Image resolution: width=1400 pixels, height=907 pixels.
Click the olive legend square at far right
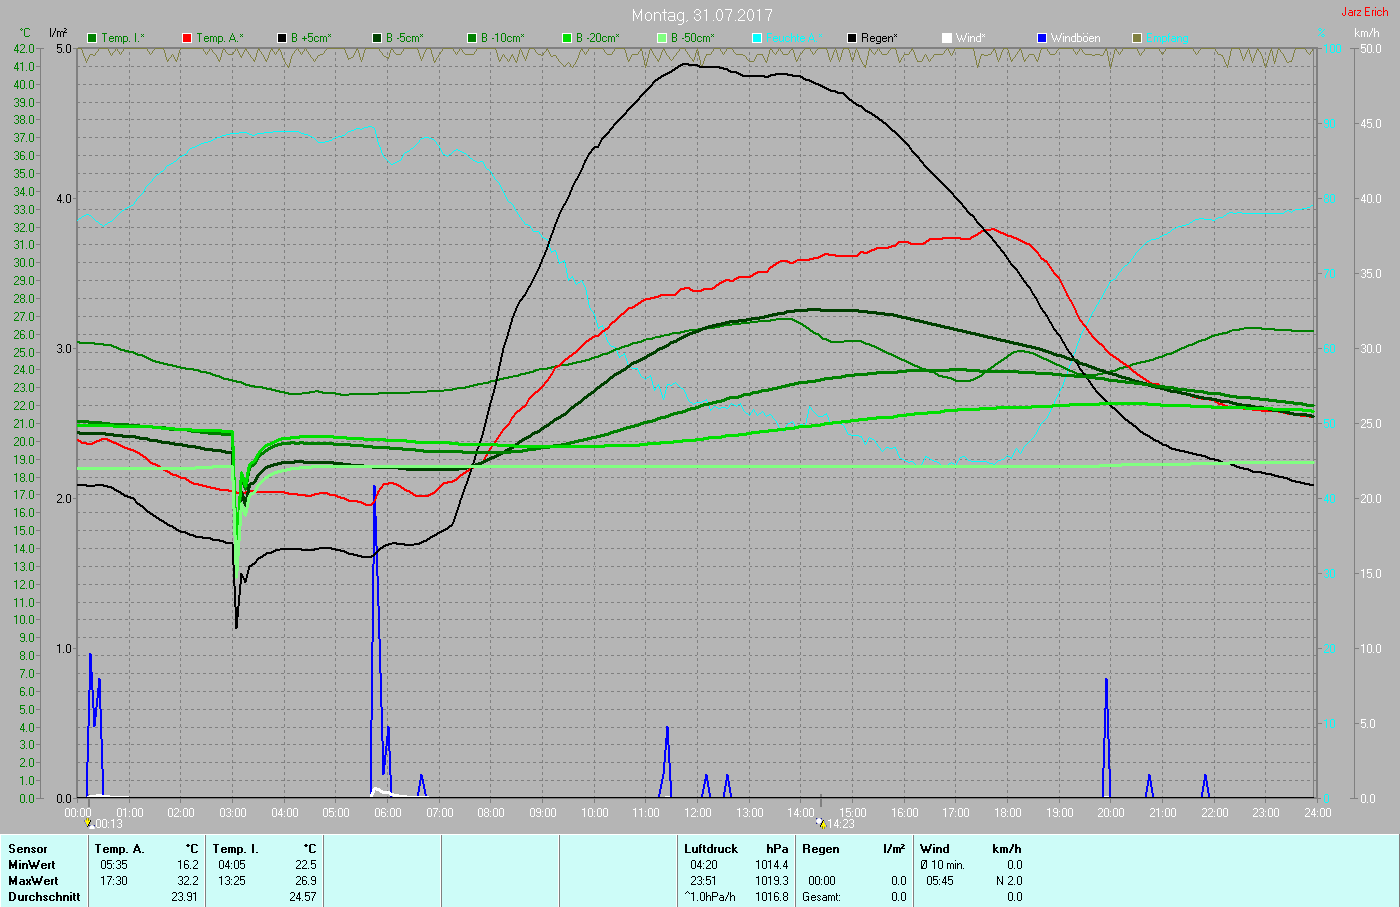pyautogui.click(x=1137, y=38)
